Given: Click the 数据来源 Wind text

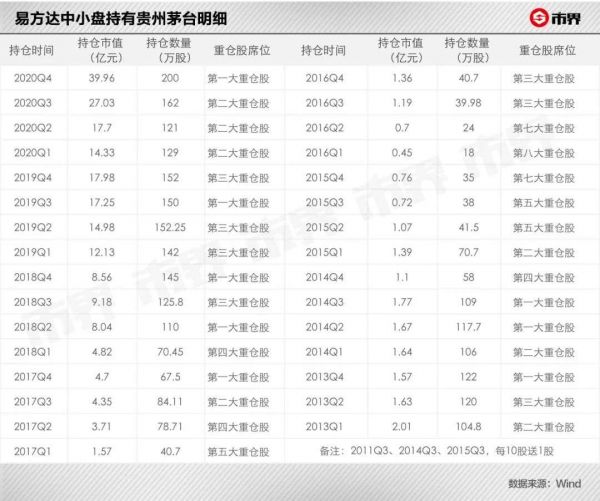Looking at the screenshot, I should pyautogui.click(x=546, y=481).
